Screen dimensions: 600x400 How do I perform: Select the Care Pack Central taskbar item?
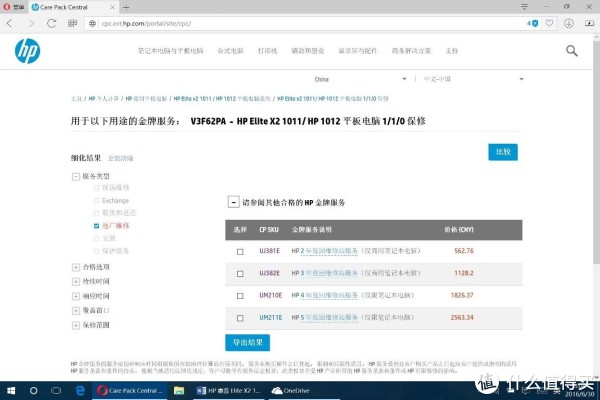130,390
